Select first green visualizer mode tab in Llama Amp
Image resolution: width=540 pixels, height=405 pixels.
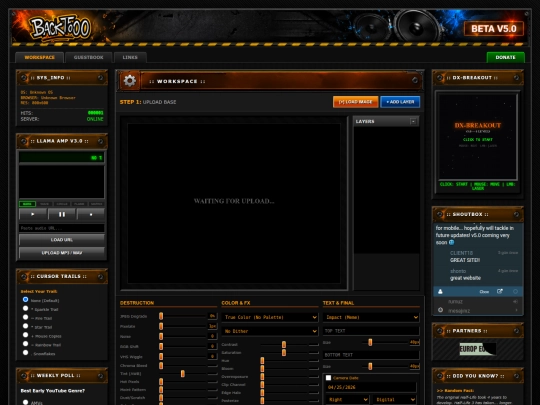coord(27,204)
